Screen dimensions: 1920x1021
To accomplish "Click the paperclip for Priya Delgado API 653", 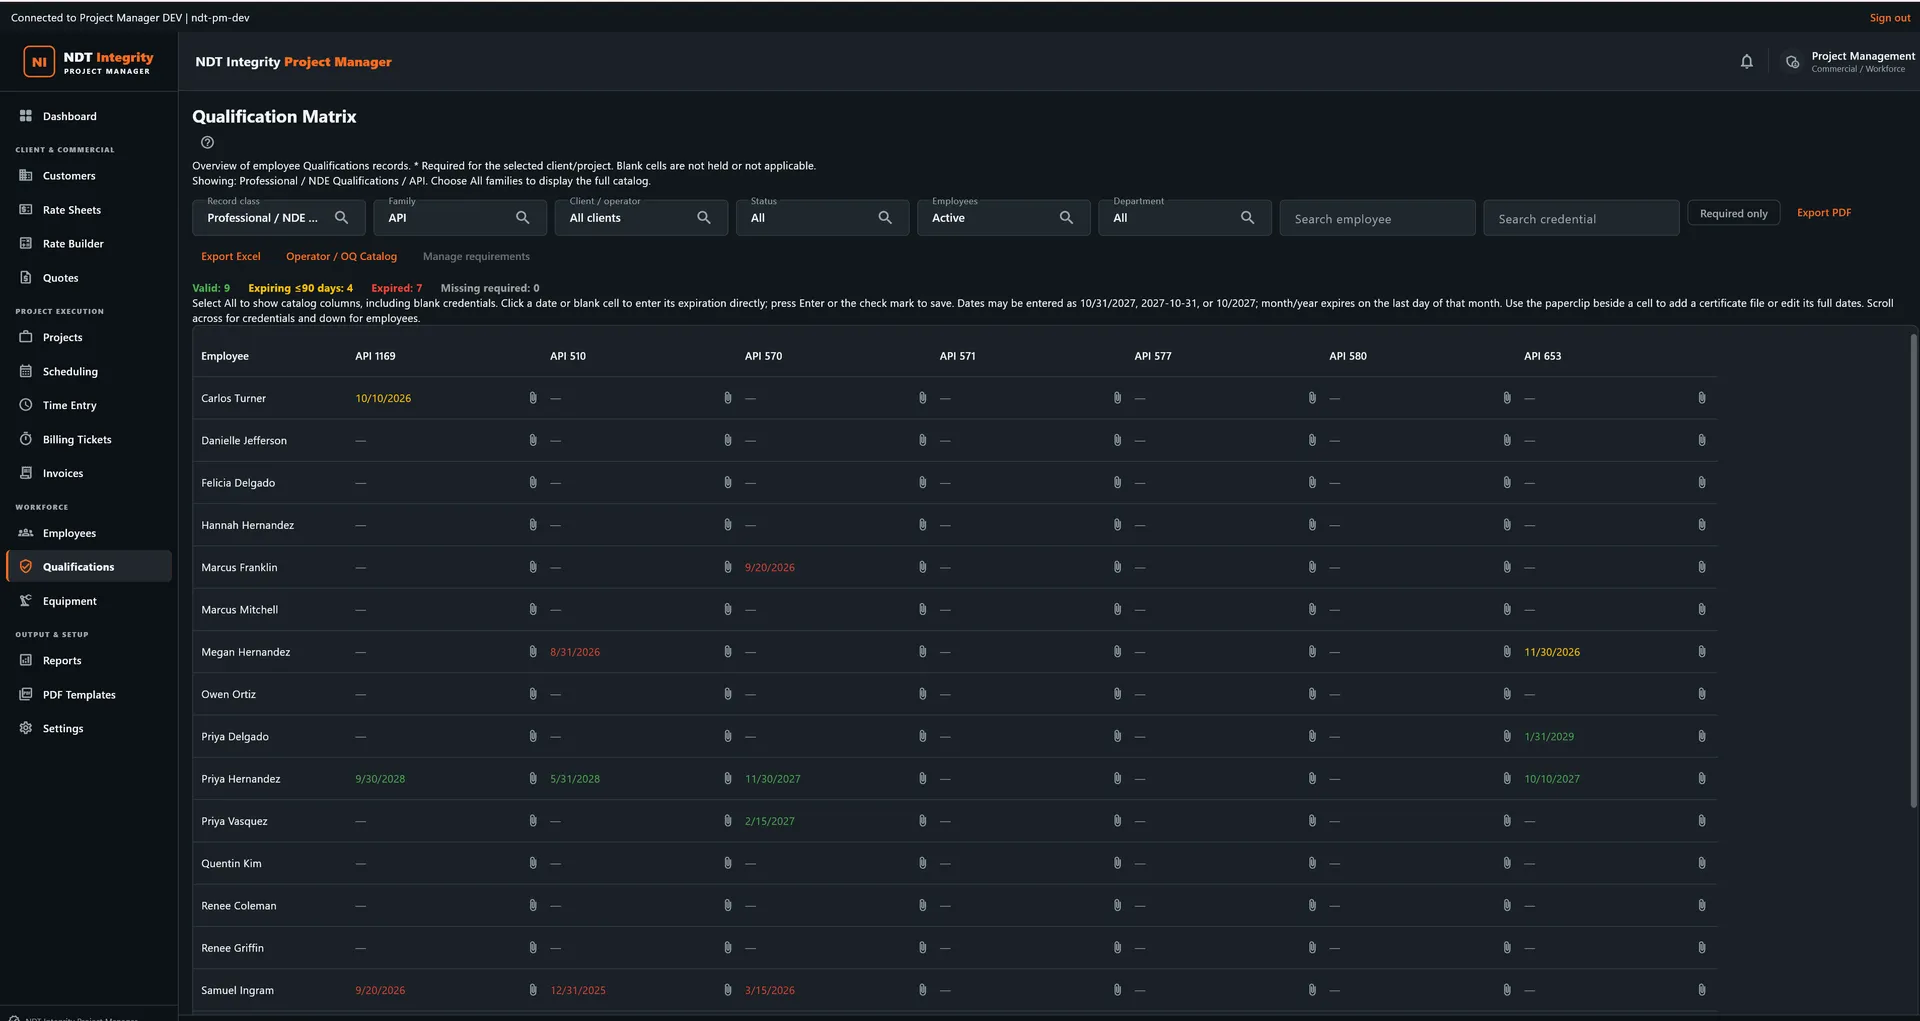I will 1701,736.
